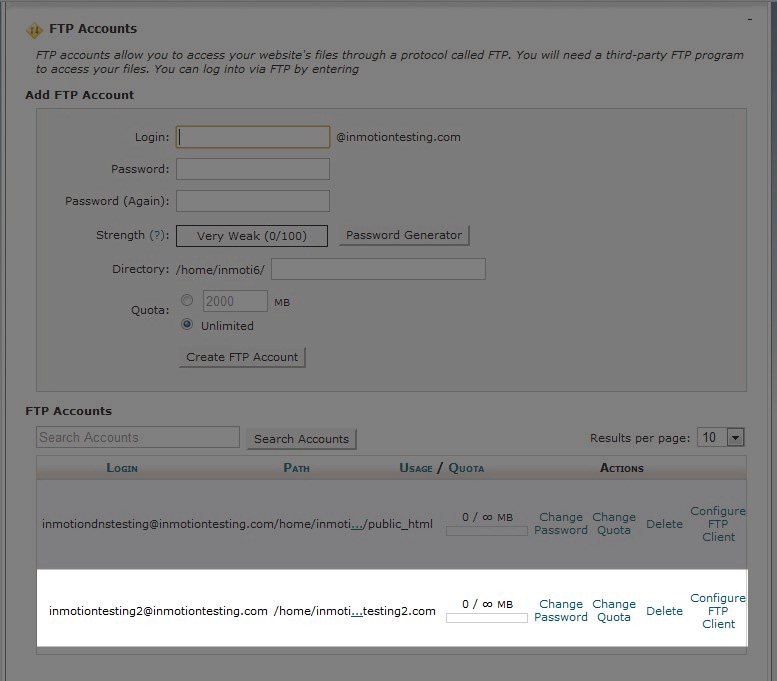The width and height of the screenshot is (777, 681).
Task: Sort accounts by Login column header
Action: coord(122,468)
